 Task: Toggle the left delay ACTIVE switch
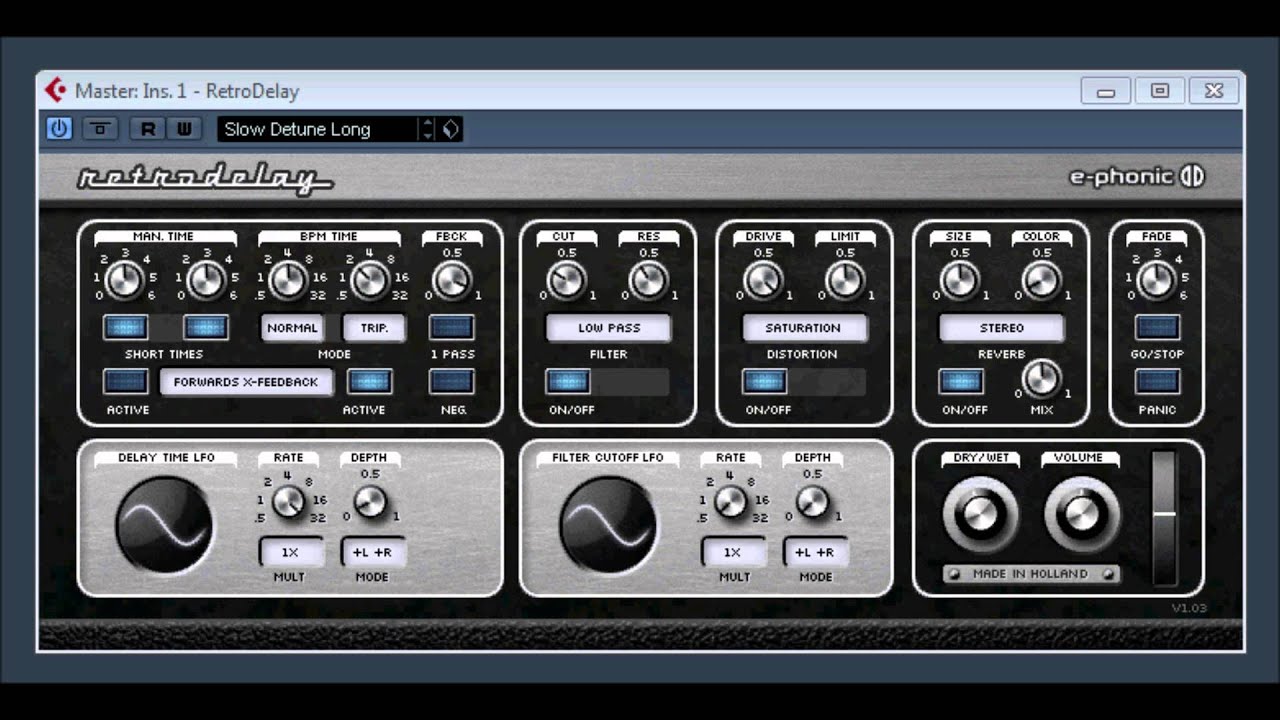click(126, 381)
